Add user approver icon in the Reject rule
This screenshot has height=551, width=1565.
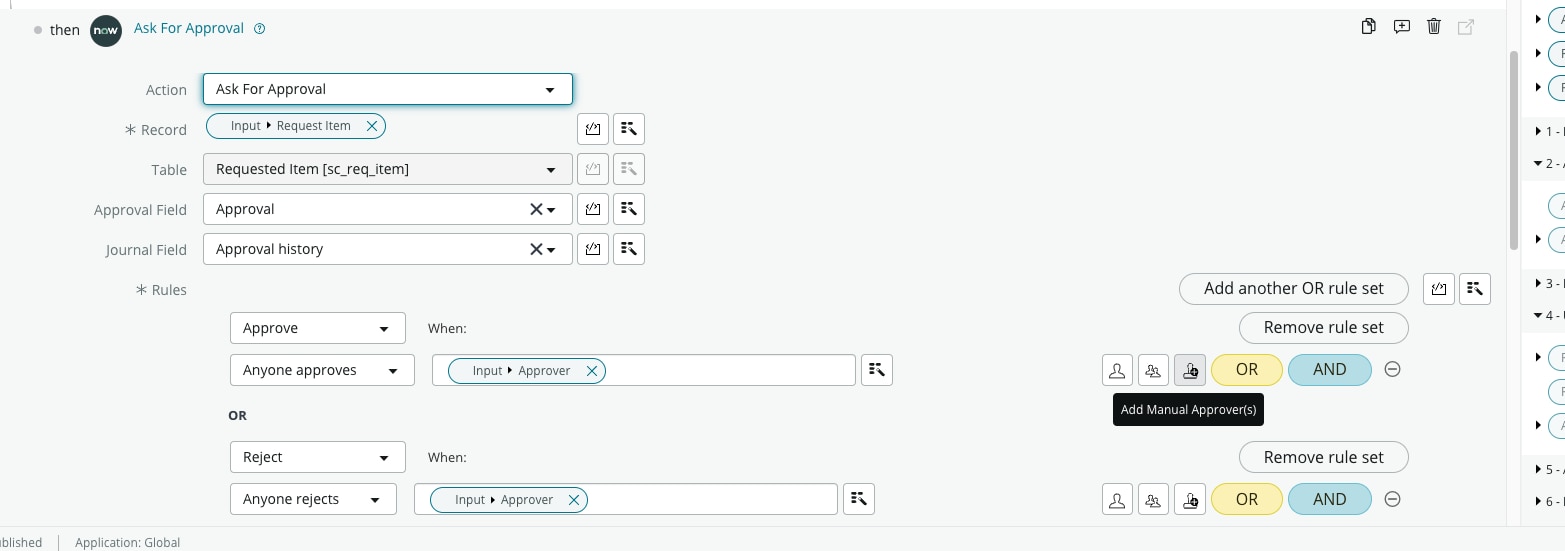coord(1117,499)
